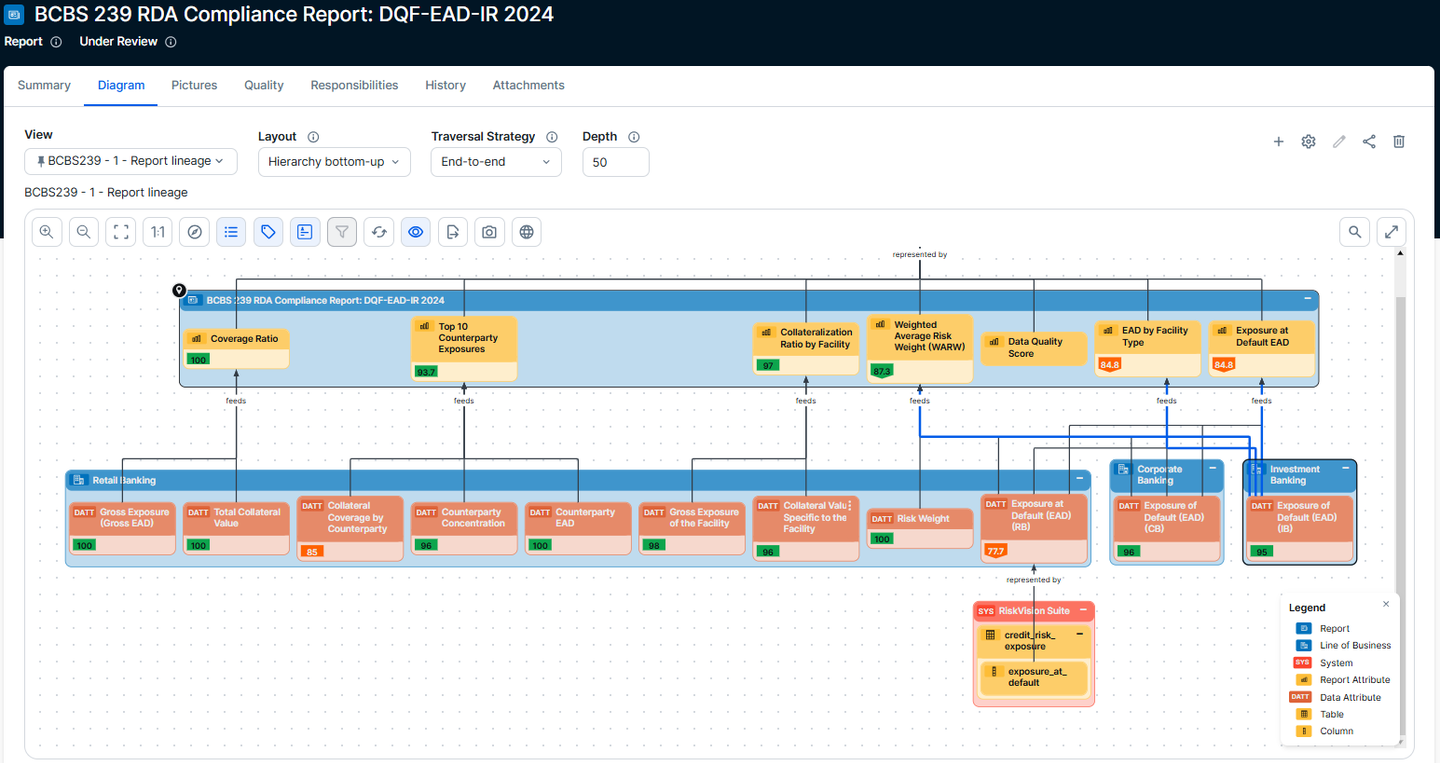This screenshot has width=1440, height=763.
Task: Search within the diagram using magnifier icon
Action: pos(1354,232)
